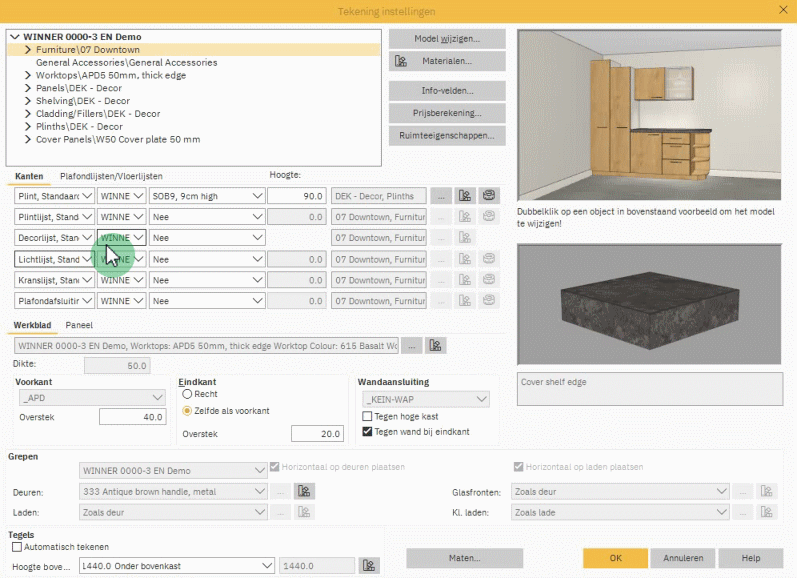Switch to the Paneel tab
This screenshot has width=797, height=578.
coord(79,325)
